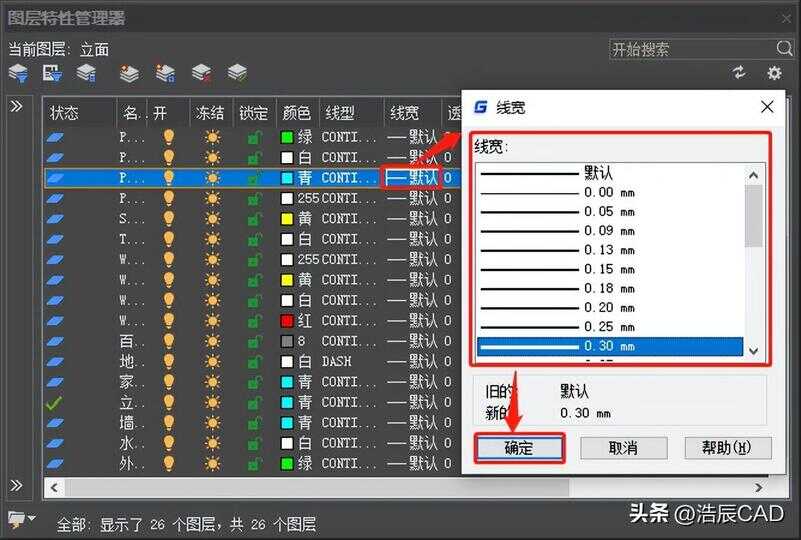This screenshot has height=540, width=801.
Task: Click the 取消 button
Action: (x=623, y=448)
